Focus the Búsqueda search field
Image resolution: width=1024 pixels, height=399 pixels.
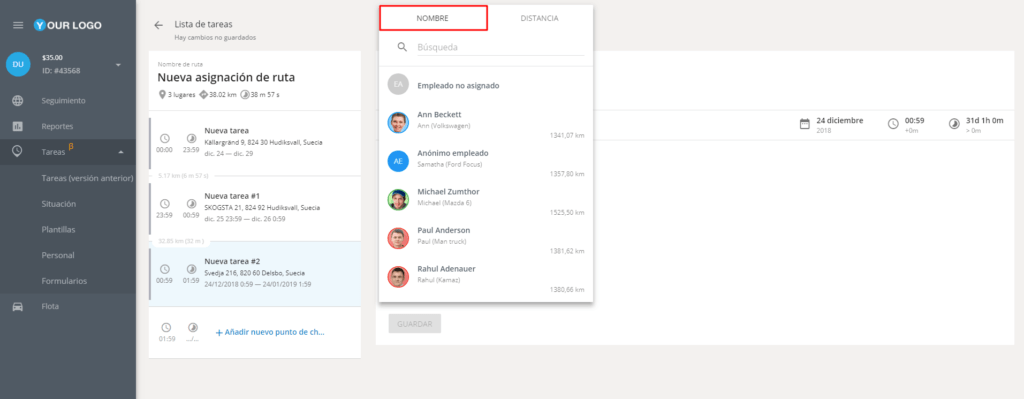(x=500, y=47)
